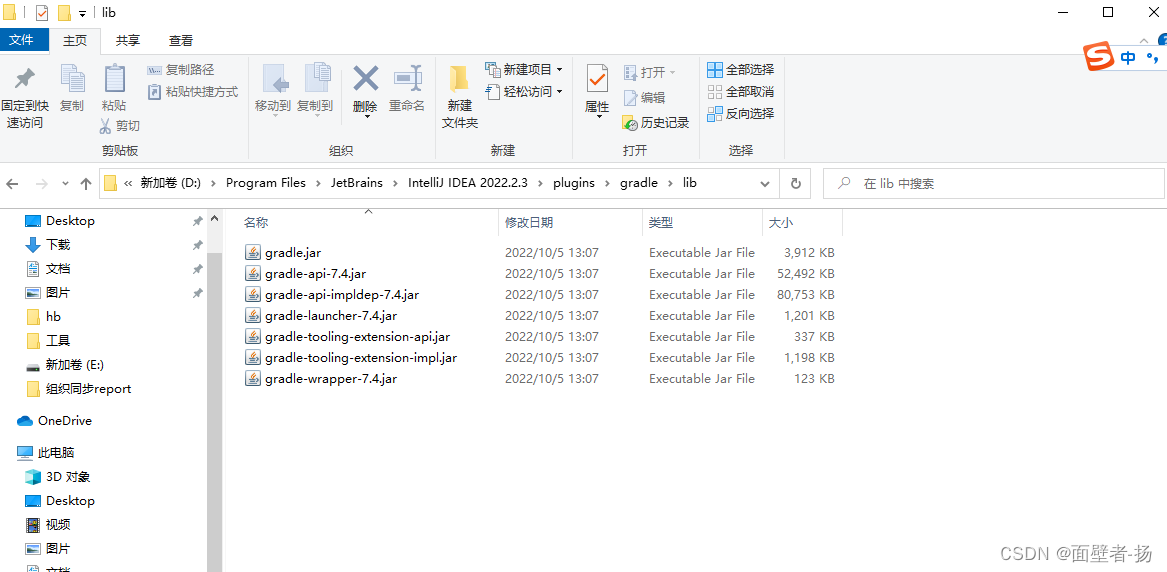Screen dimensions: 1167x572
Task: Click Program Files in the address path
Action: (x=266, y=183)
